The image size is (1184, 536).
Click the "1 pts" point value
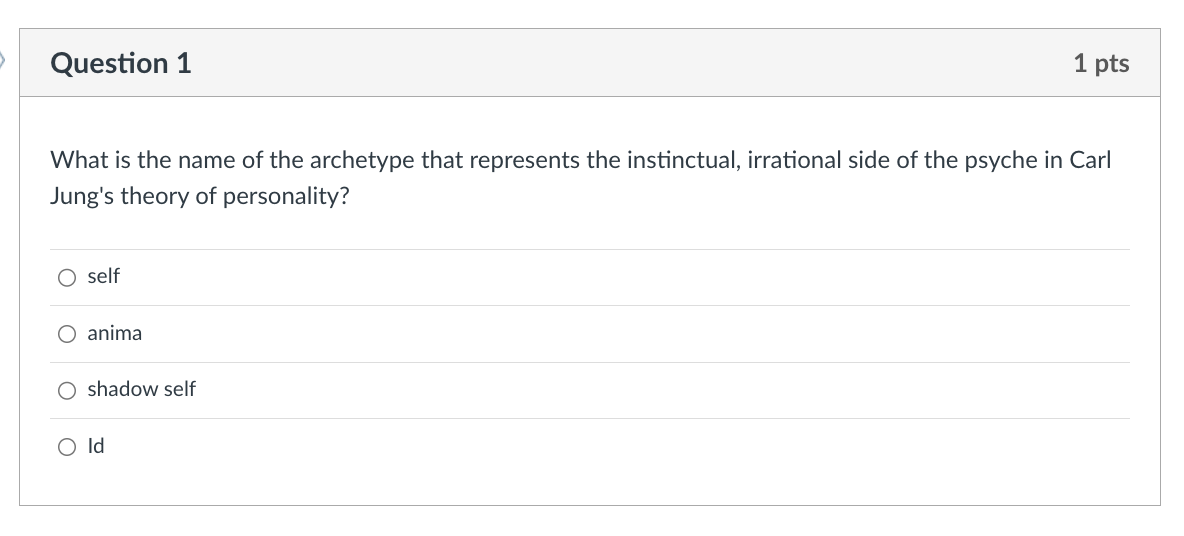[x=1101, y=63]
